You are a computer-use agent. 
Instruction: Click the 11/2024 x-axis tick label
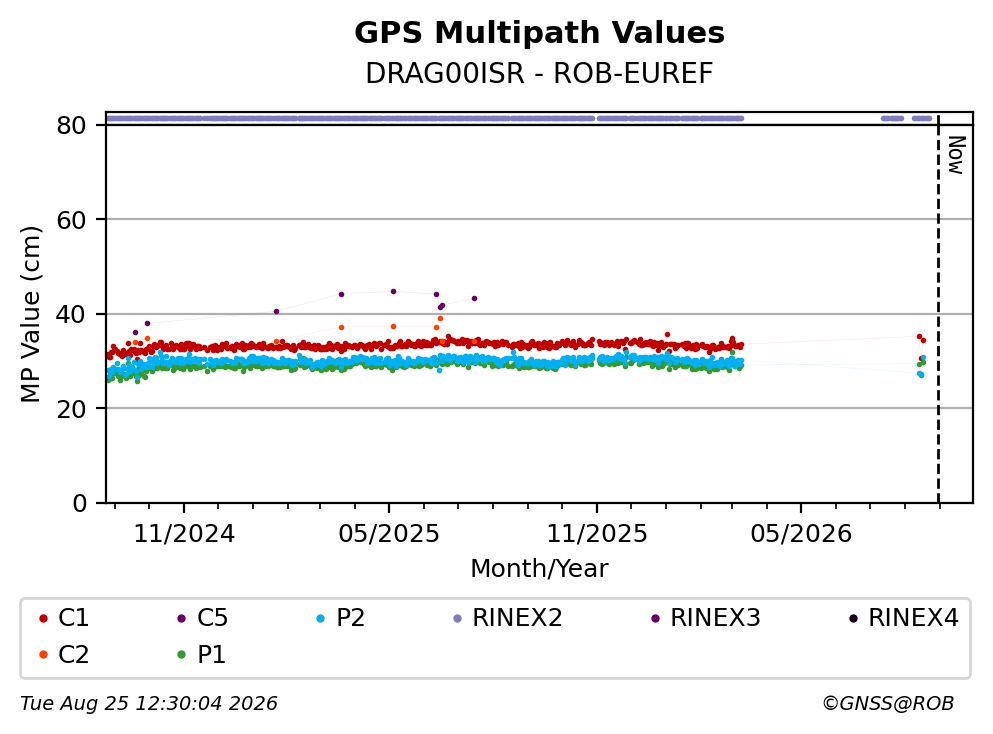pyautogui.click(x=184, y=534)
